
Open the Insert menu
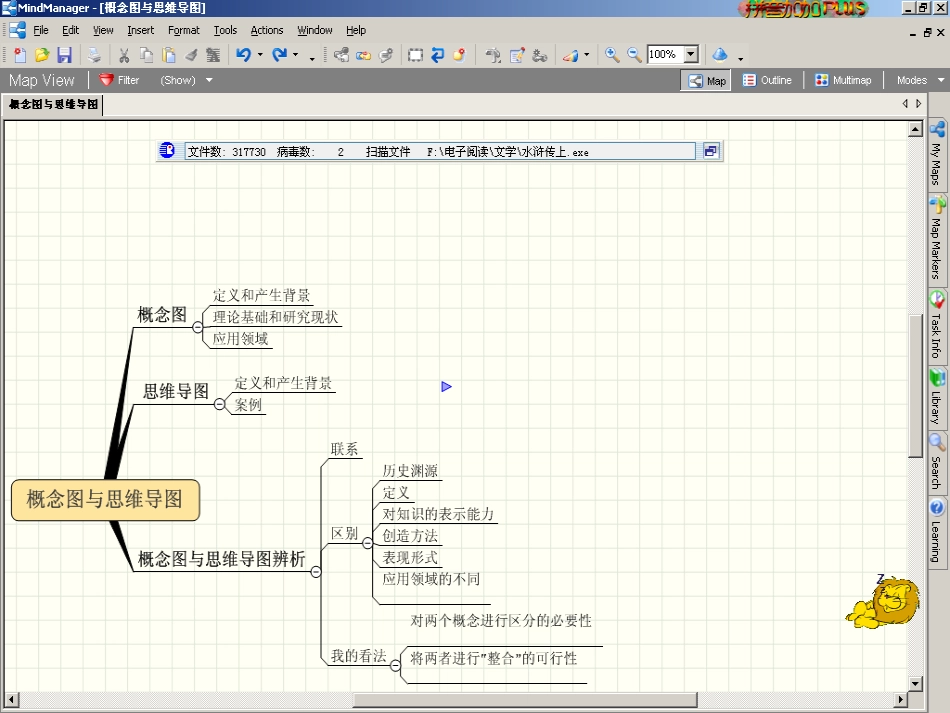pyautogui.click(x=140, y=30)
